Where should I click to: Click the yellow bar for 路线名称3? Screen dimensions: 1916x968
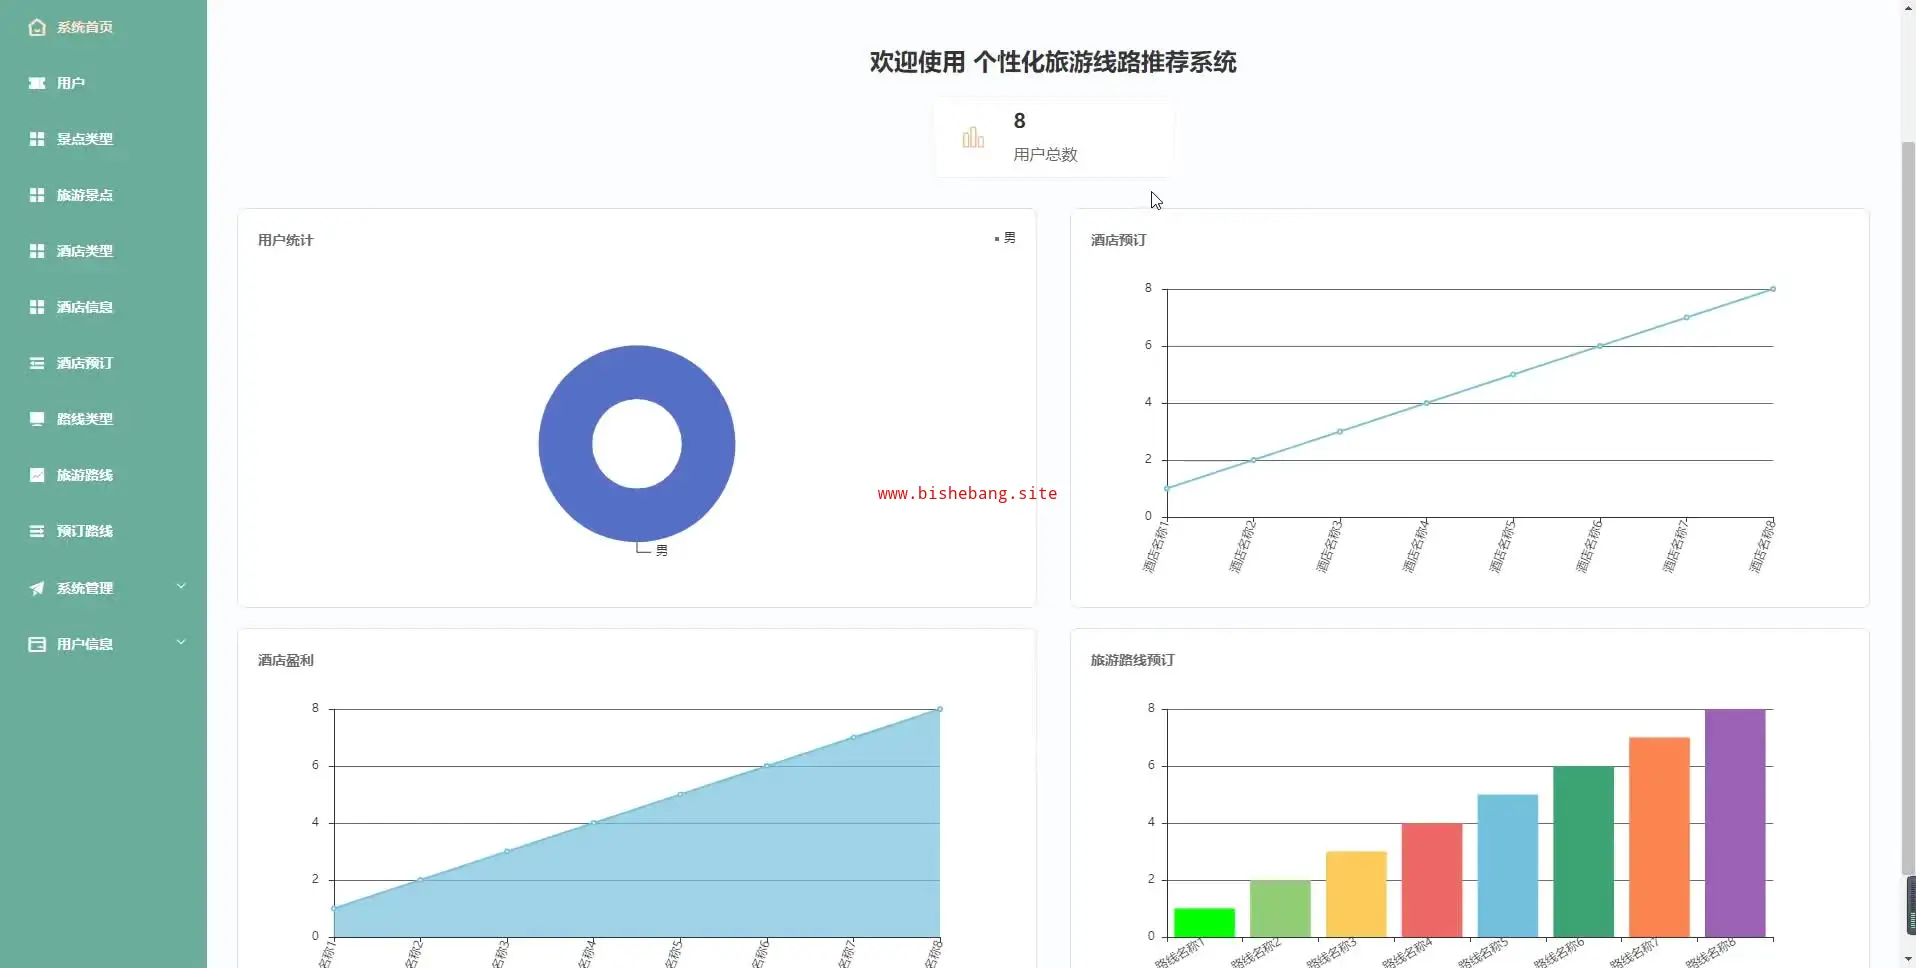1356,894
